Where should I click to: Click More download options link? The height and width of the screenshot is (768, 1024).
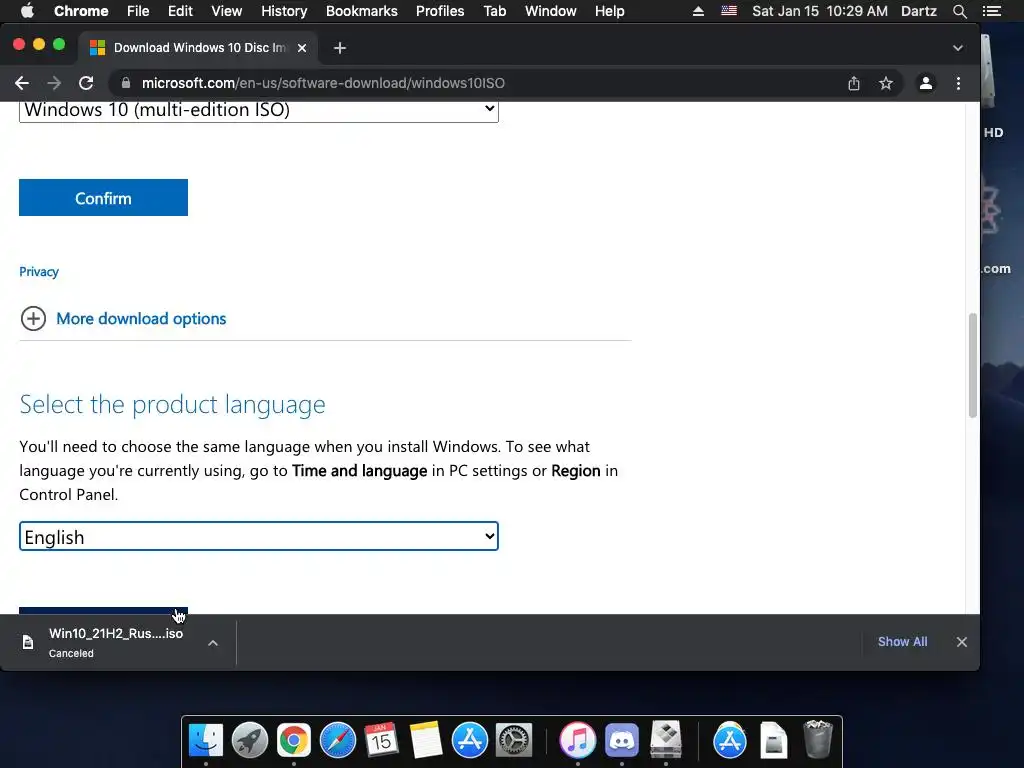pyautogui.click(x=141, y=319)
